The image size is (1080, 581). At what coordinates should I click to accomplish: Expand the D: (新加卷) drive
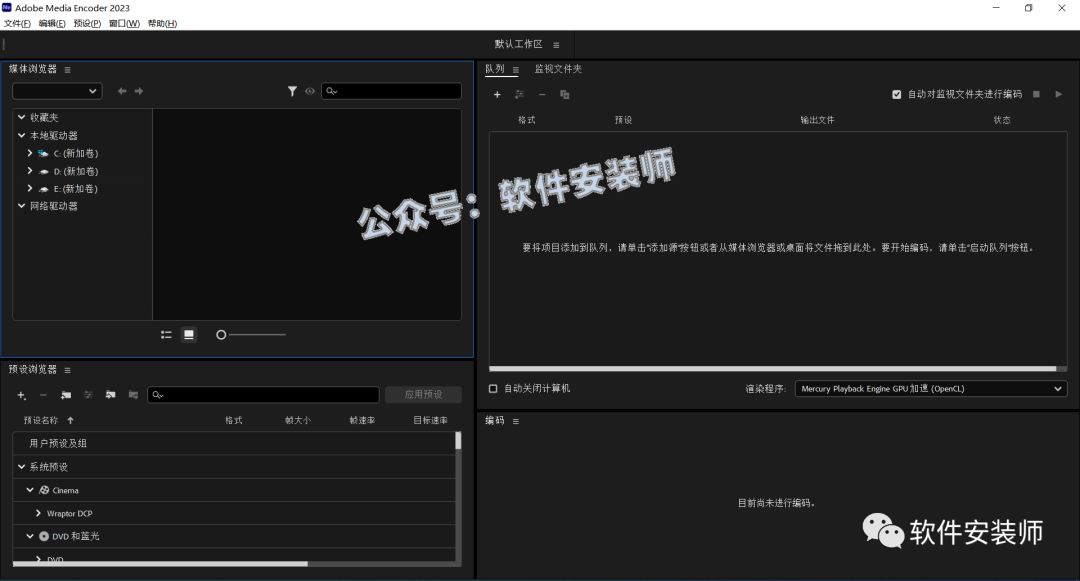(30, 171)
